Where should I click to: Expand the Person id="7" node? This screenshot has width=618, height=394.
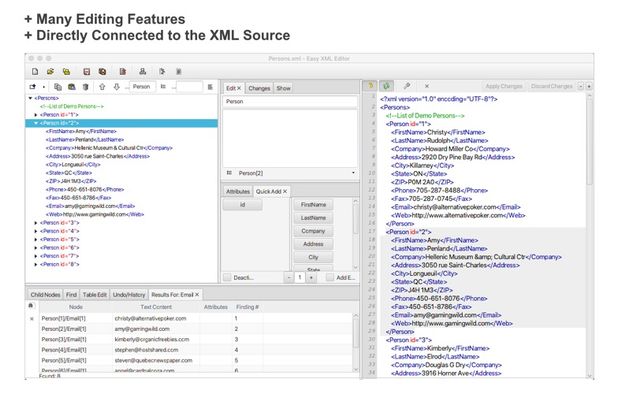pyautogui.click(x=36, y=256)
